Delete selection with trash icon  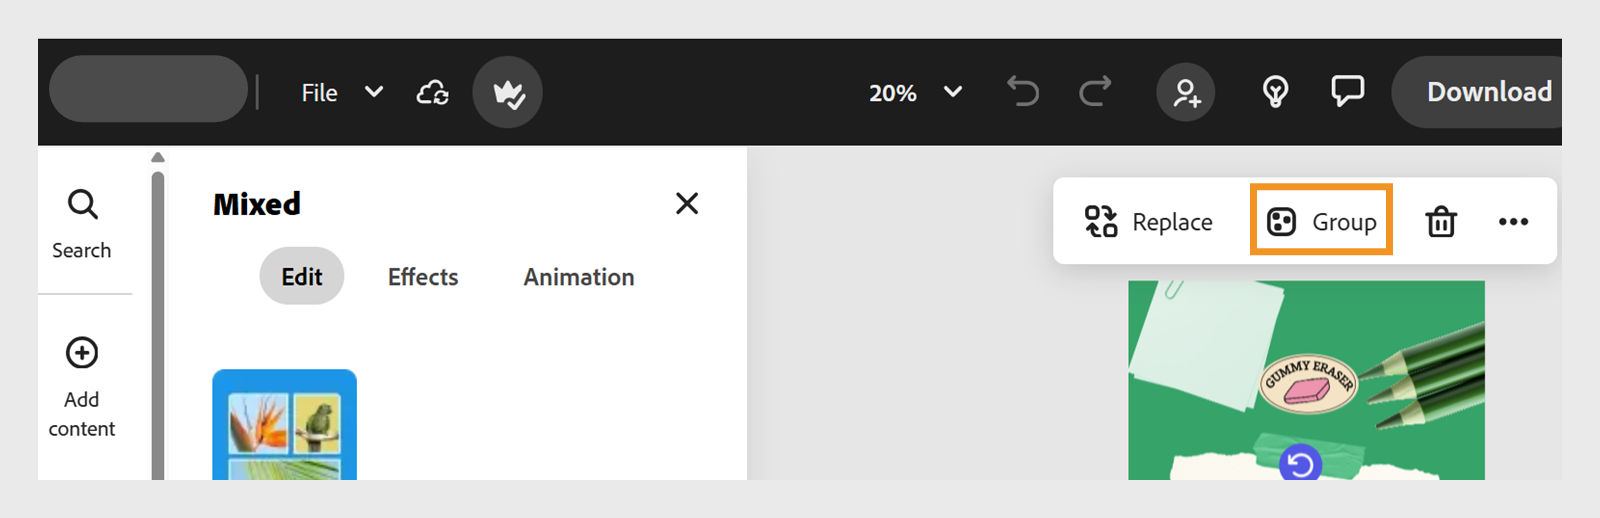[1441, 221]
